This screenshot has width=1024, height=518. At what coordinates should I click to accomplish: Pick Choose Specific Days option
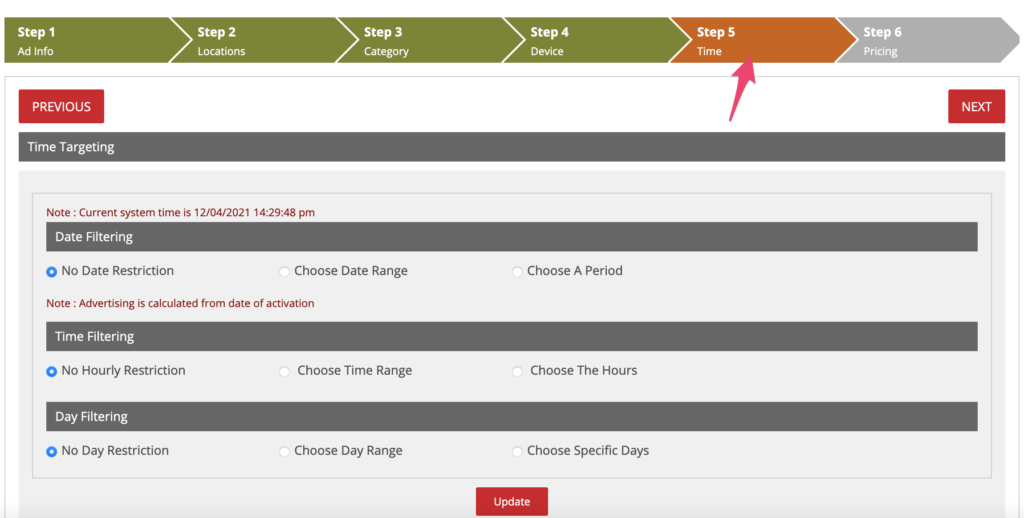[x=517, y=452]
